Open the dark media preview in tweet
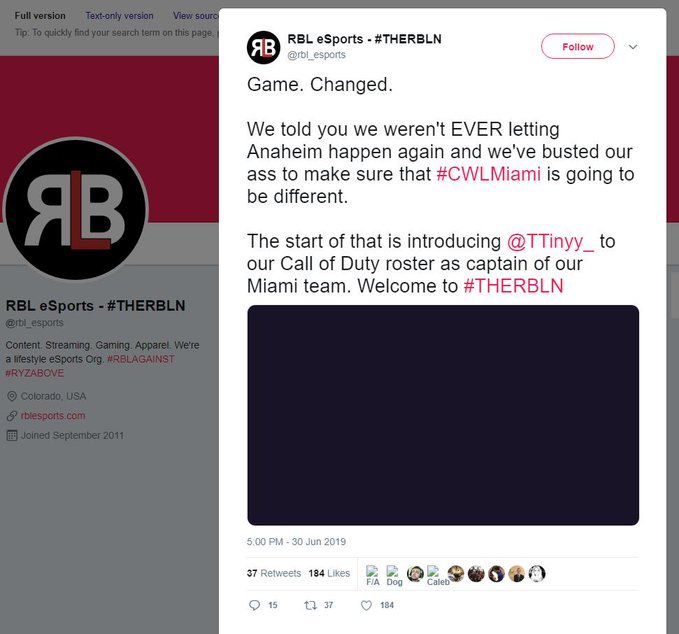Image resolution: width=679 pixels, height=634 pixels. [443, 415]
